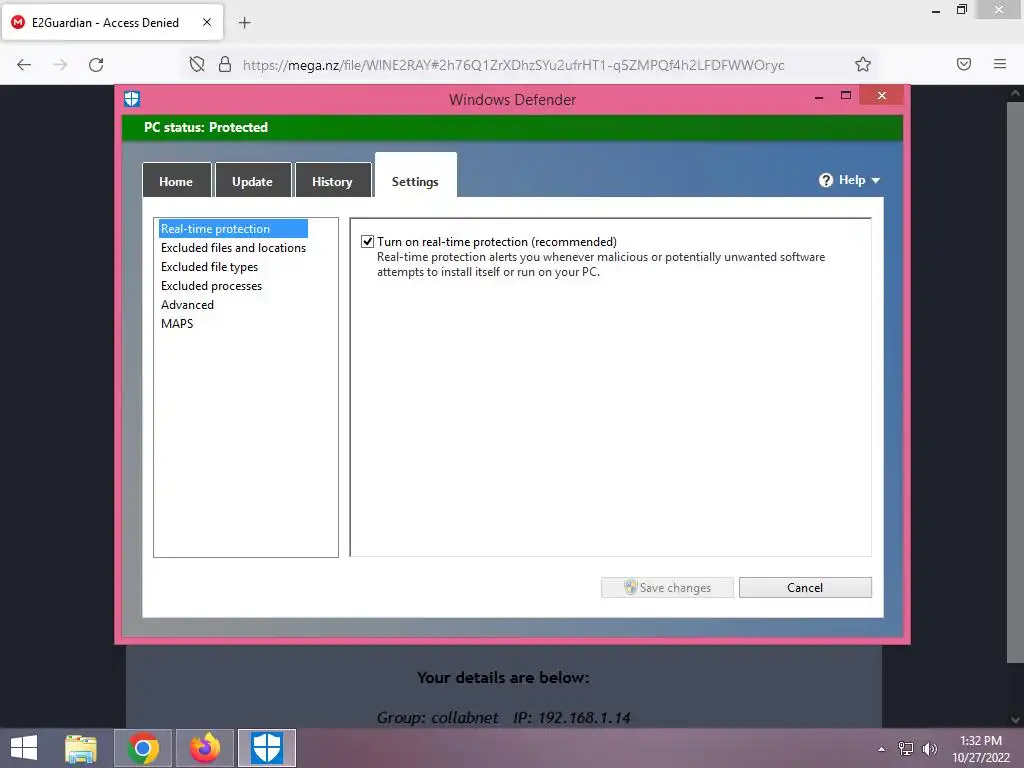Viewport: 1024px width, 768px height.
Task: Click the Save changes button
Action: click(x=667, y=587)
